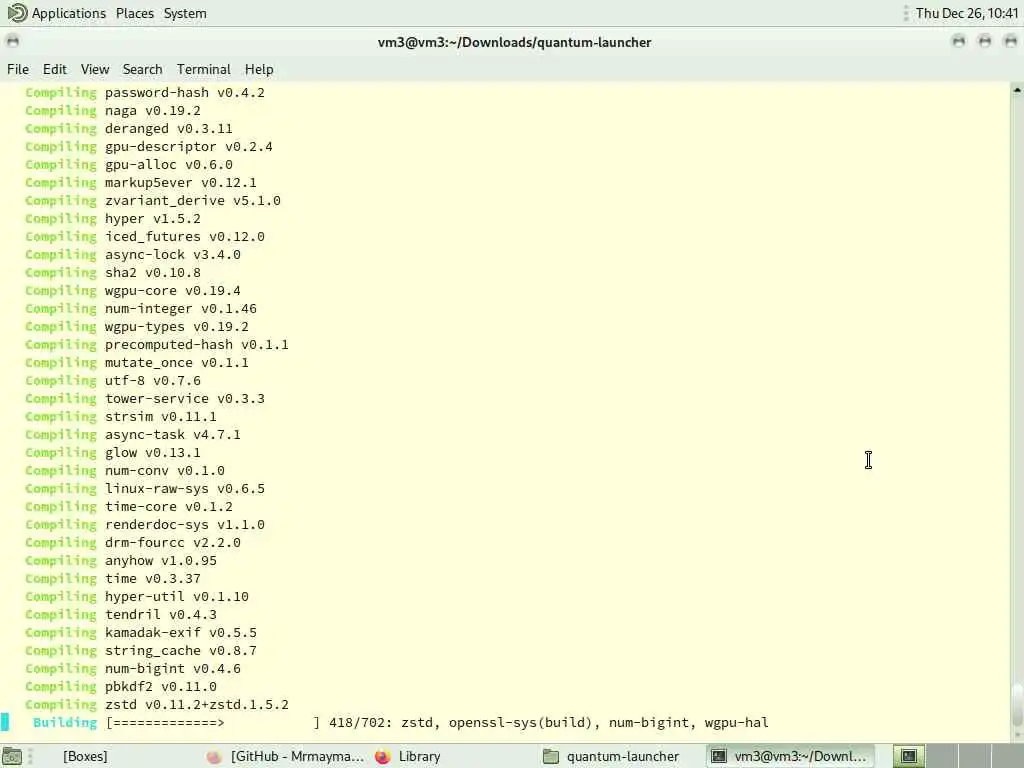1024x768 pixels.
Task: Open the Terminal menu
Action: point(203,69)
